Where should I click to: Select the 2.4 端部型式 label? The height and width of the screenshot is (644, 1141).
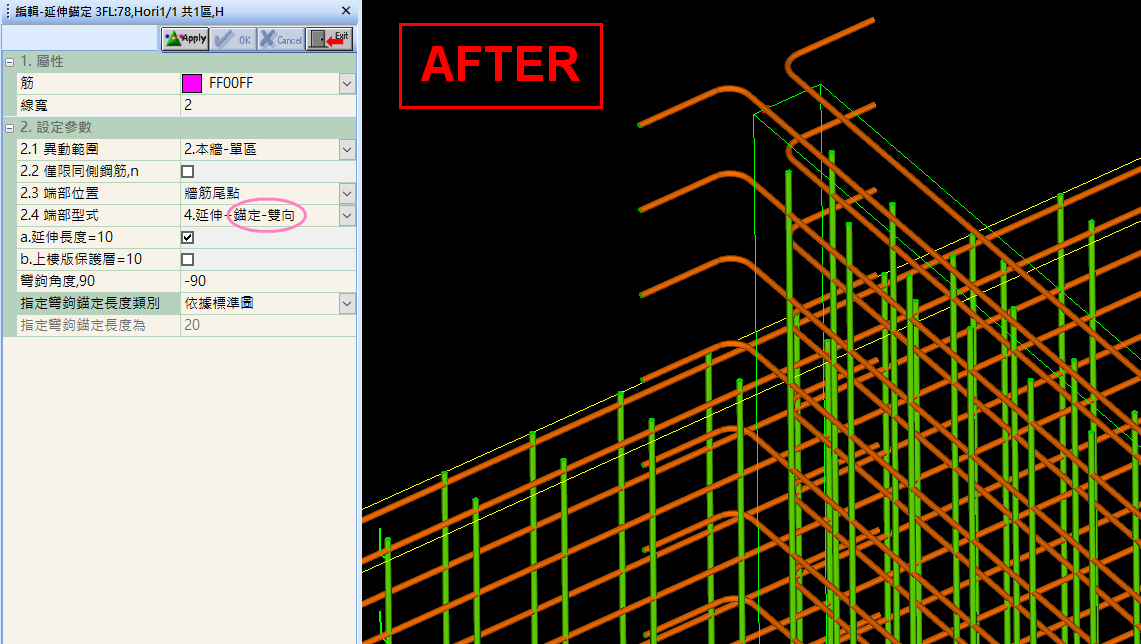59,215
